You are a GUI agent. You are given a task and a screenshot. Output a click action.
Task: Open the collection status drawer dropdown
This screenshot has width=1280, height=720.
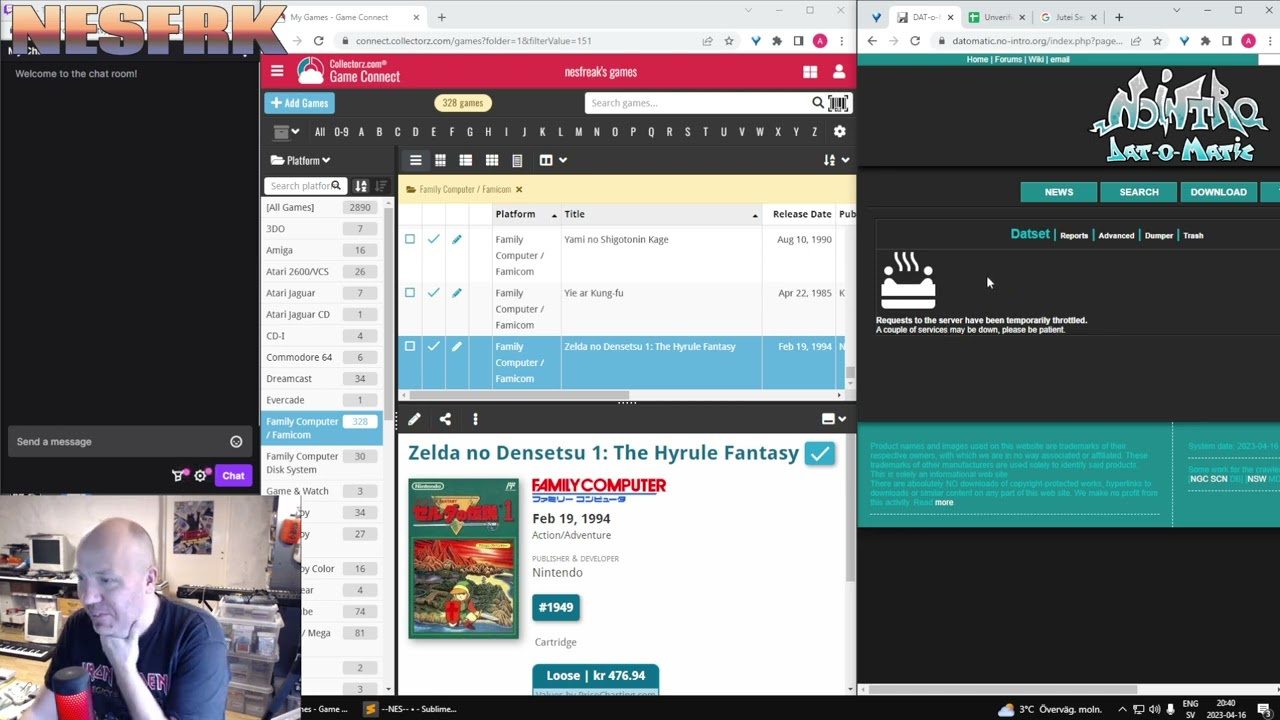[287, 132]
